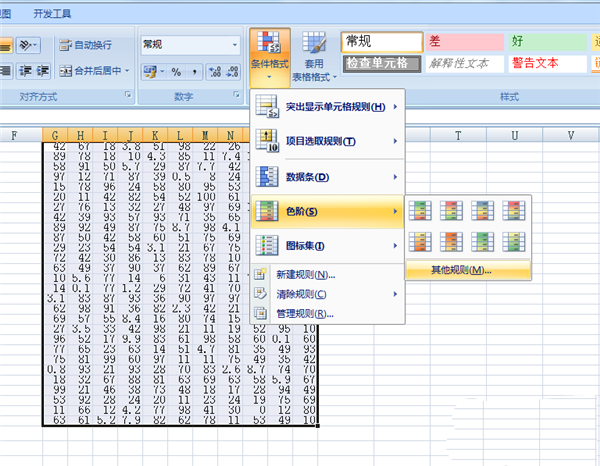Open Color Scales (色阶) menu item
600x466 pixels.
pos(327,211)
